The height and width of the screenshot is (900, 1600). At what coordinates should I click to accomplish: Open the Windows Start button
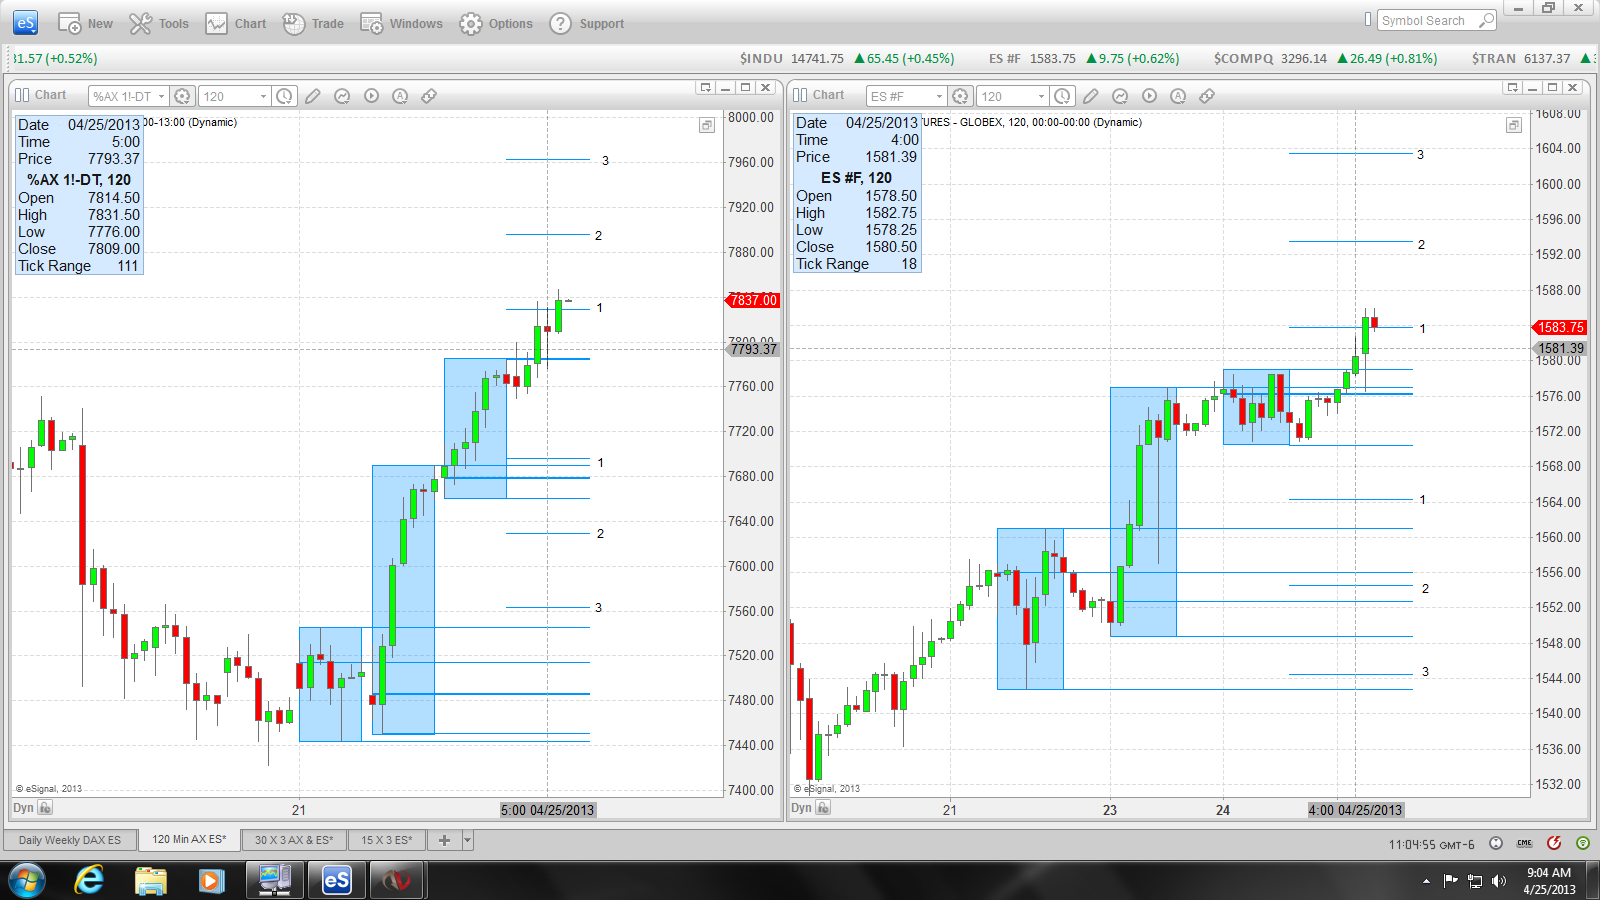click(x=27, y=881)
